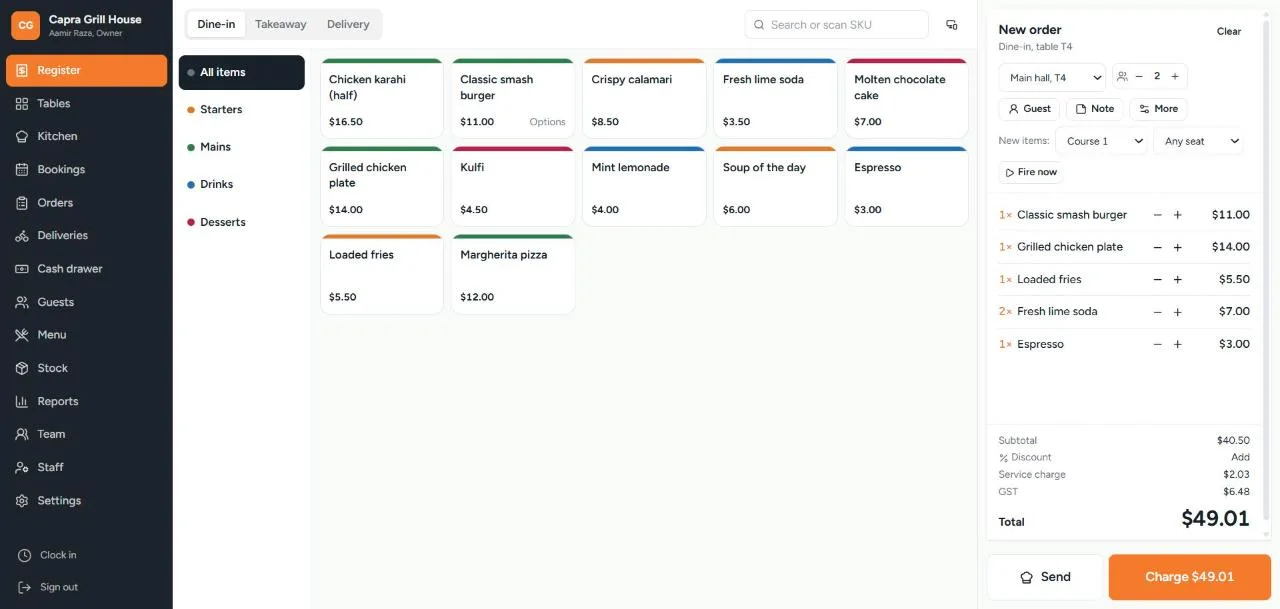This screenshot has height=609, width=1280.
Task: Add one more Classic smash burger
Action: [1178, 215]
